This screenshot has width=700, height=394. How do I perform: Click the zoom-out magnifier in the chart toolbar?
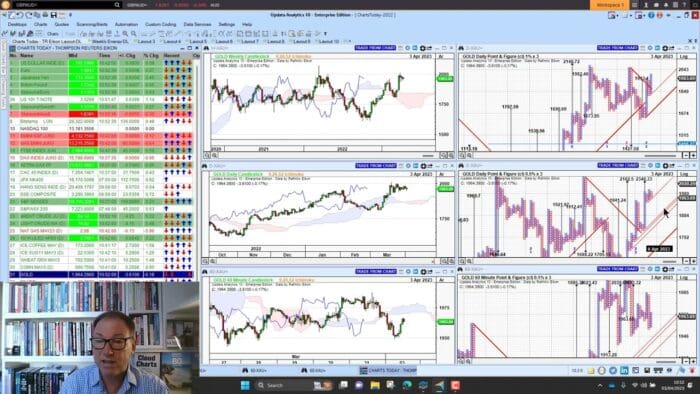[x=133, y=33]
